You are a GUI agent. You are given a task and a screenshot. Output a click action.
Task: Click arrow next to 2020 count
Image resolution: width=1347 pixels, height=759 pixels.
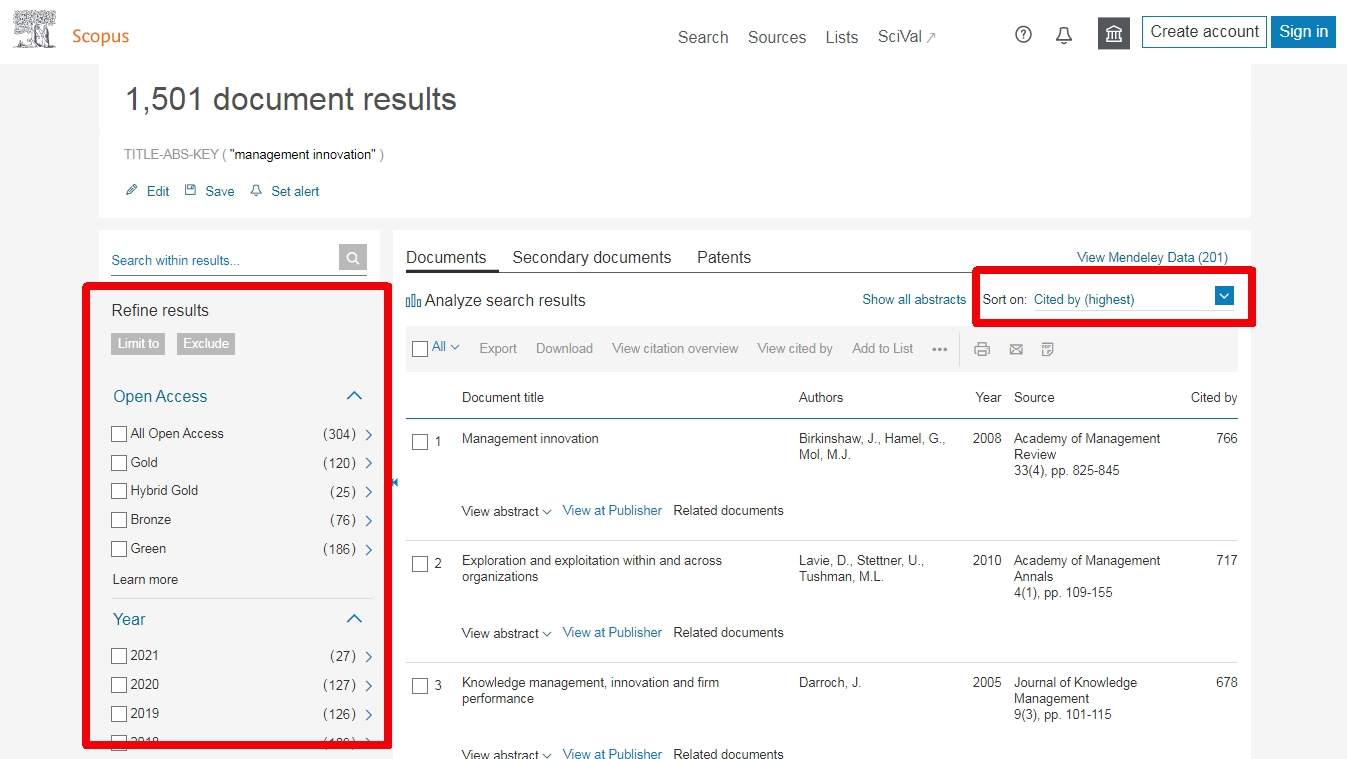pos(369,685)
